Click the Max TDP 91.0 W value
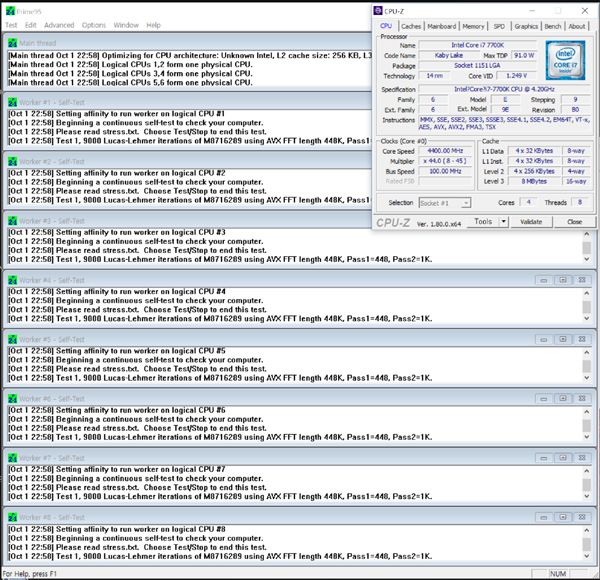The height and width of the screenshot is (580, 600). click(x=524, y=55)
